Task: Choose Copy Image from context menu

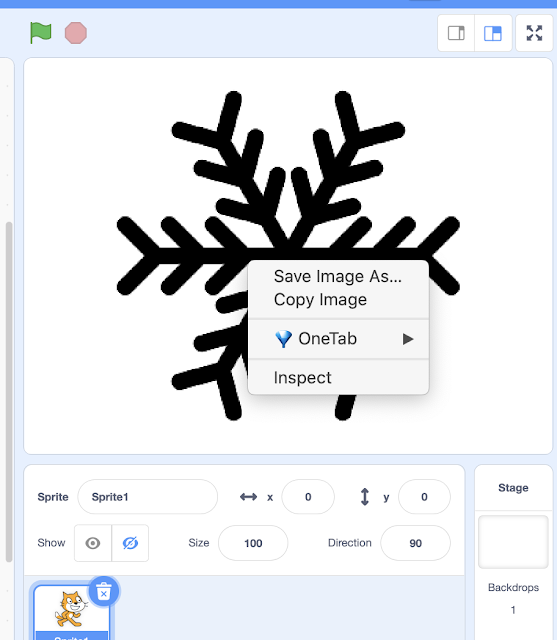Action: click(x=320, y=300)
